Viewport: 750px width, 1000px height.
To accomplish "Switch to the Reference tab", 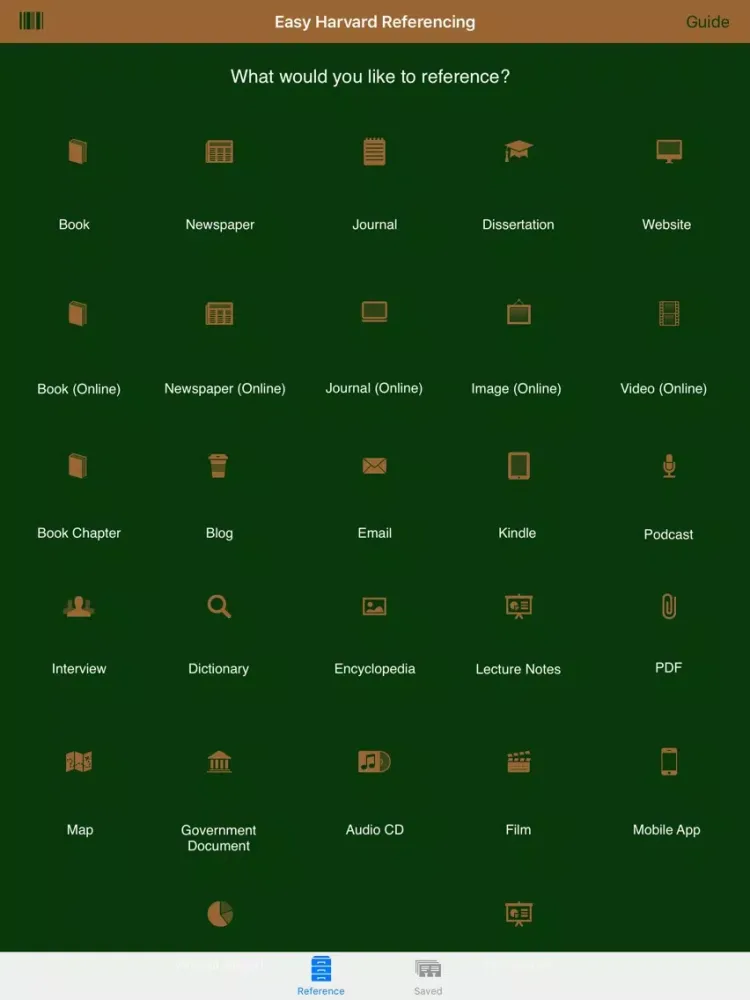I will [321, 976].
